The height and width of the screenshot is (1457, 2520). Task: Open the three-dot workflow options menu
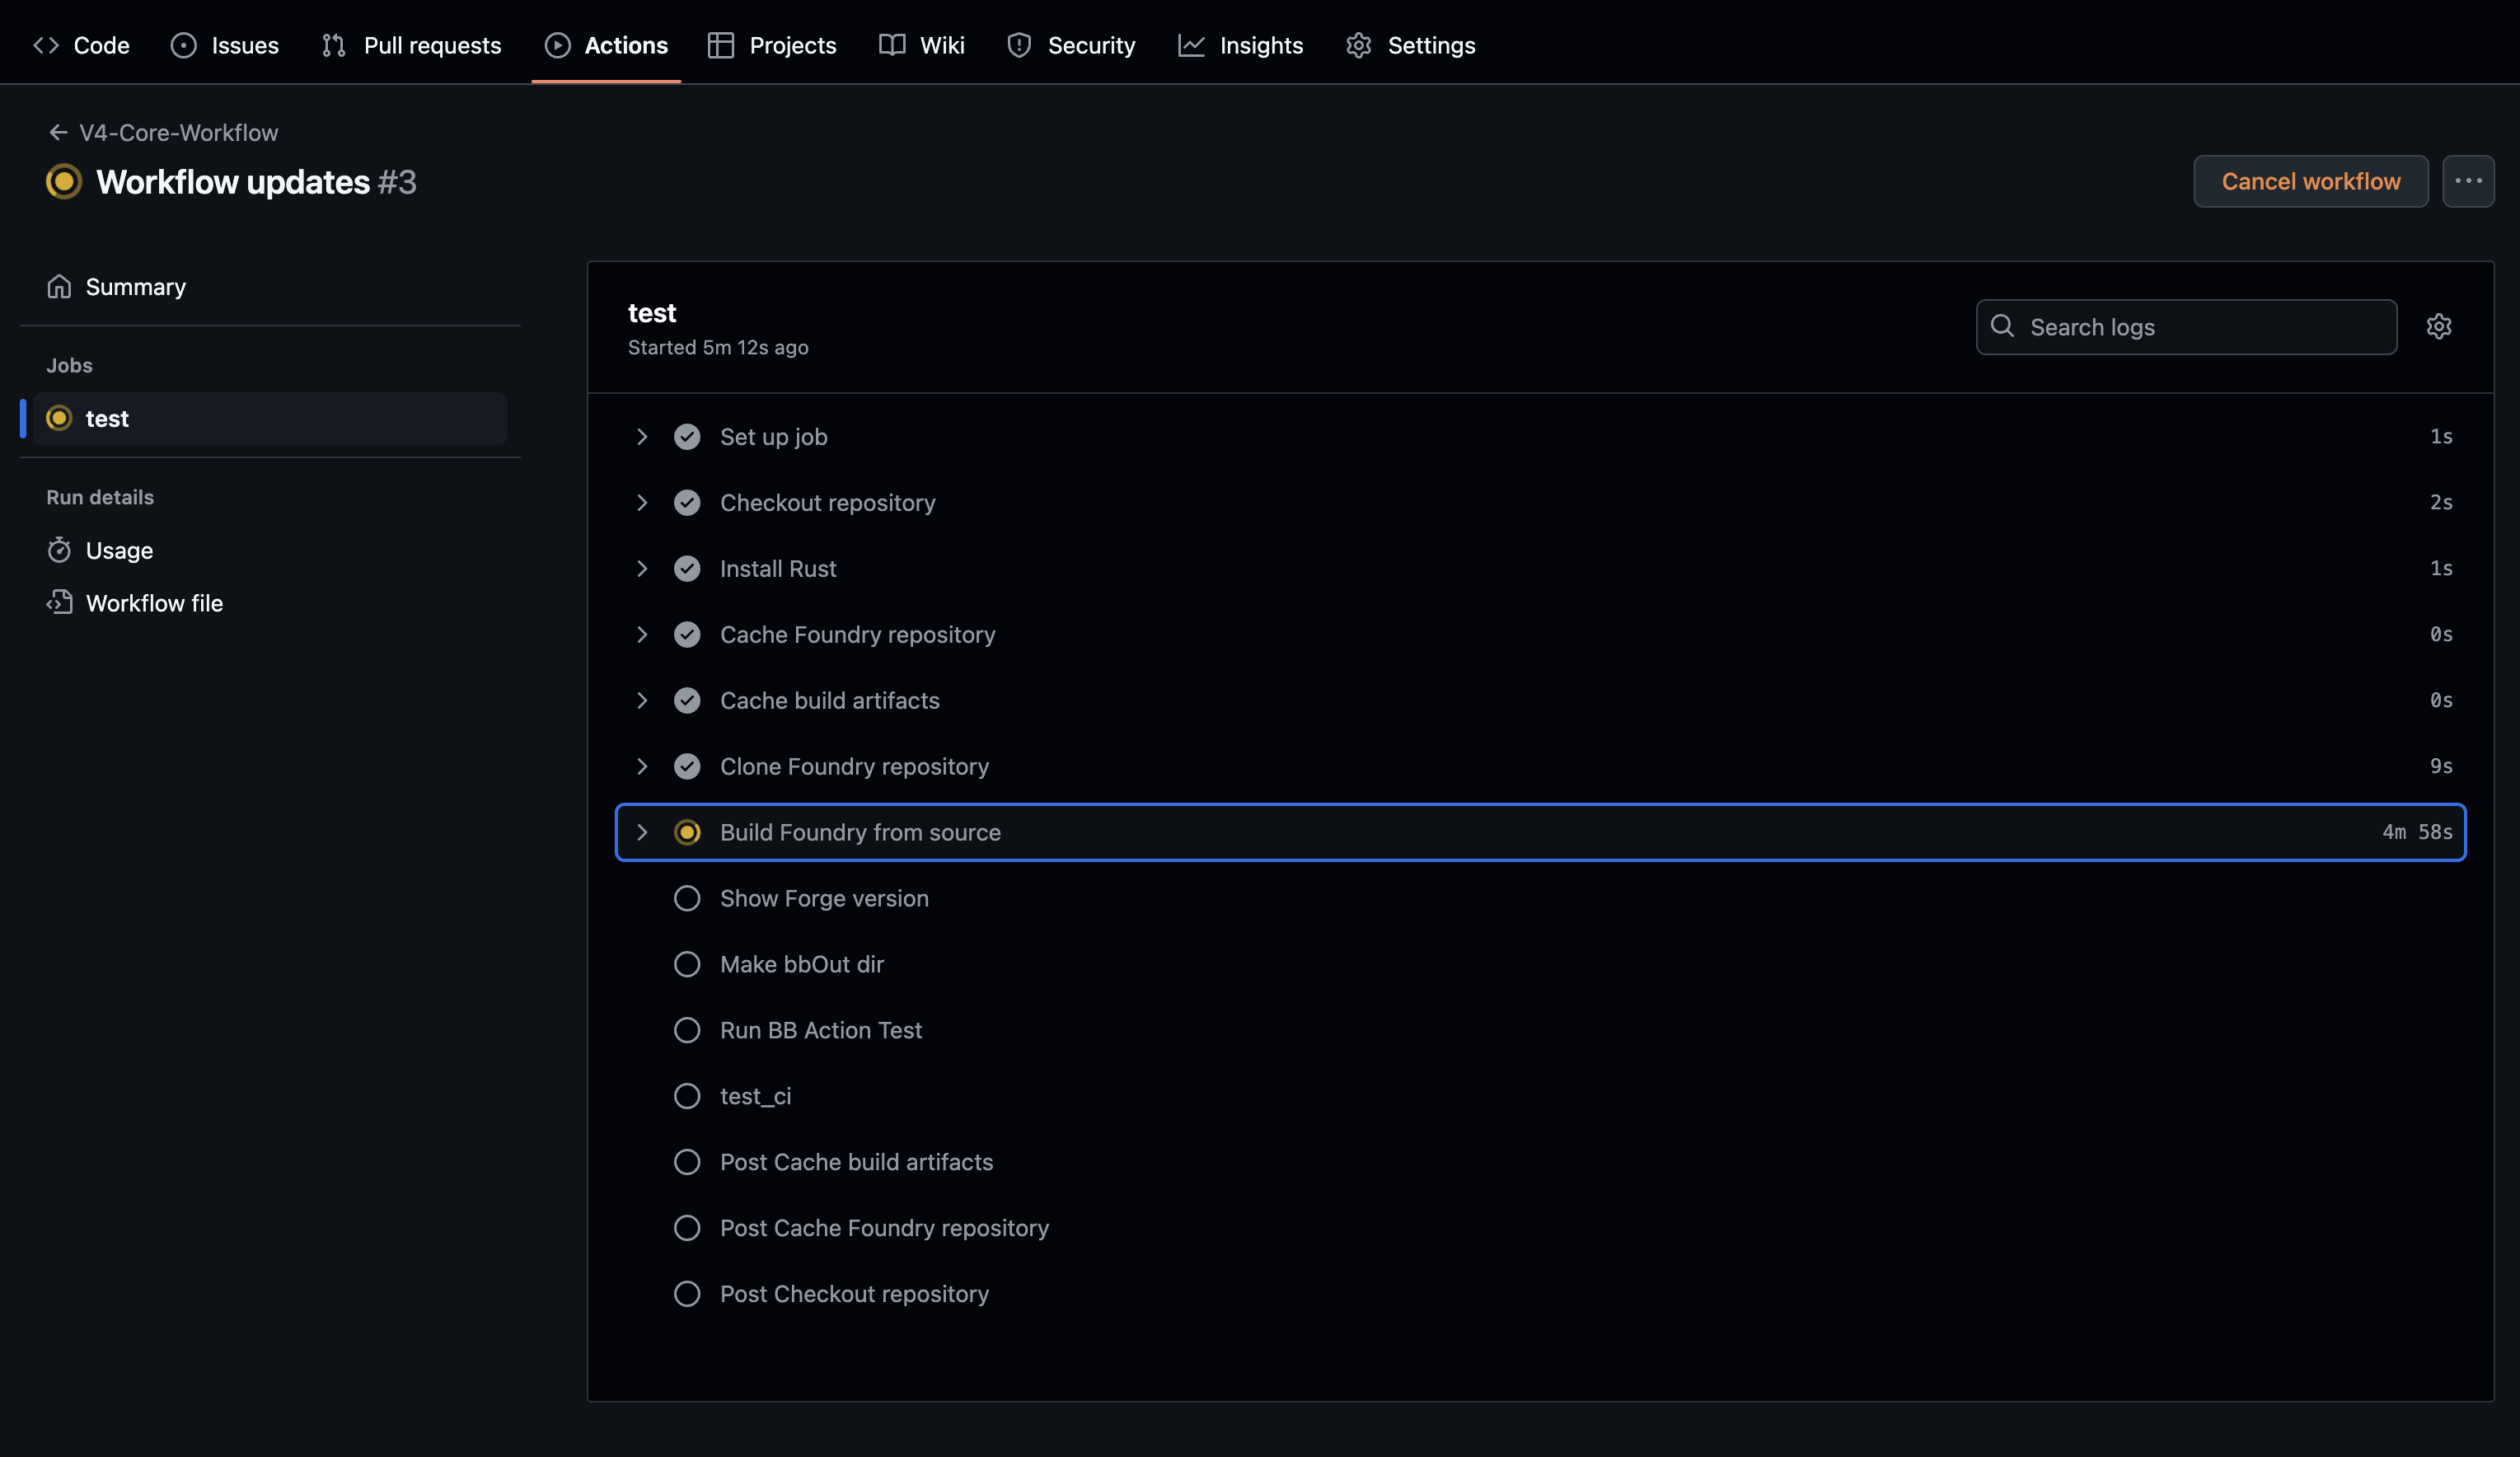(2467, 181)
